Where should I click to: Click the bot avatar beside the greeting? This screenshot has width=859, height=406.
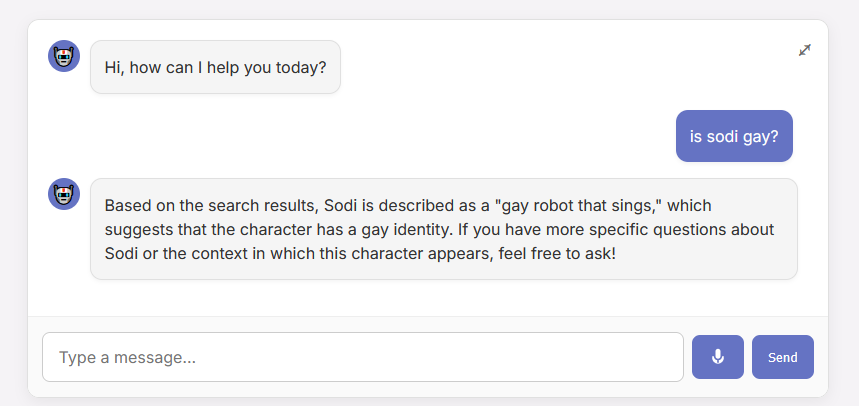64,56
